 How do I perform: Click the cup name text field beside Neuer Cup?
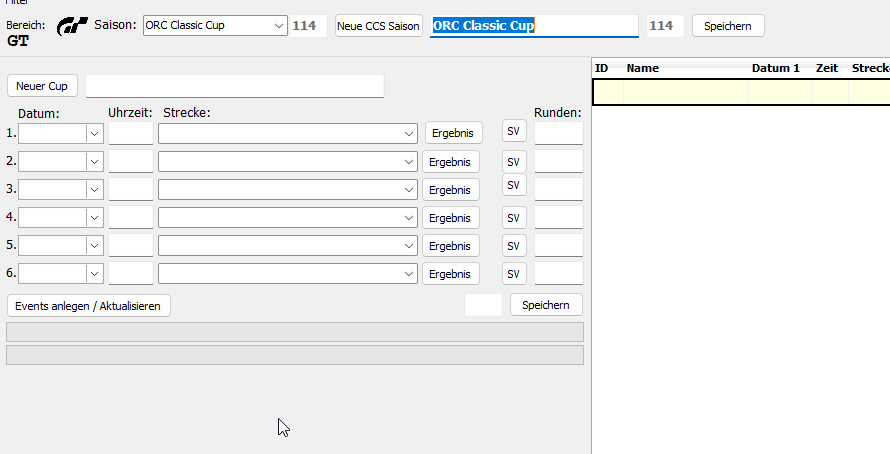(235, 86)
